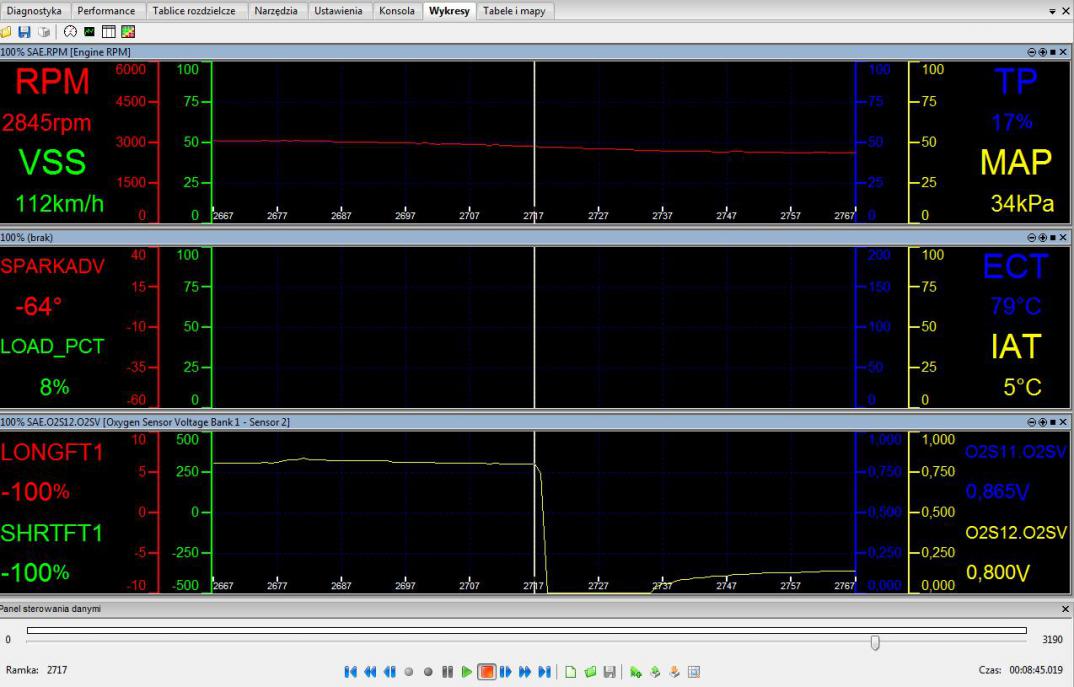Skip to the last frame of the log
Image resolution: width=1074 pixels, height=687 pixels.
[545, 670]
